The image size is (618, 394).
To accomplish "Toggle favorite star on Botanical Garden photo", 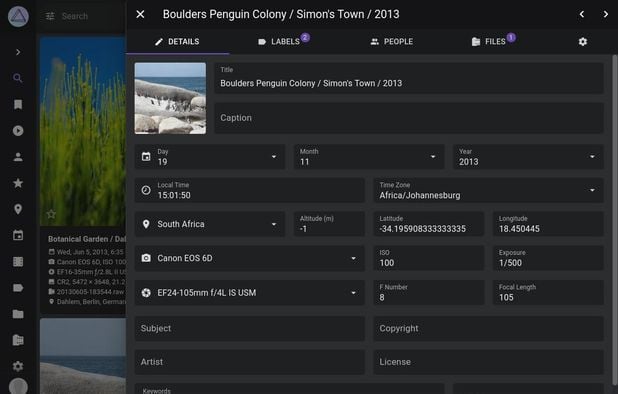I will pyautogui.click(x=51, y=214).
